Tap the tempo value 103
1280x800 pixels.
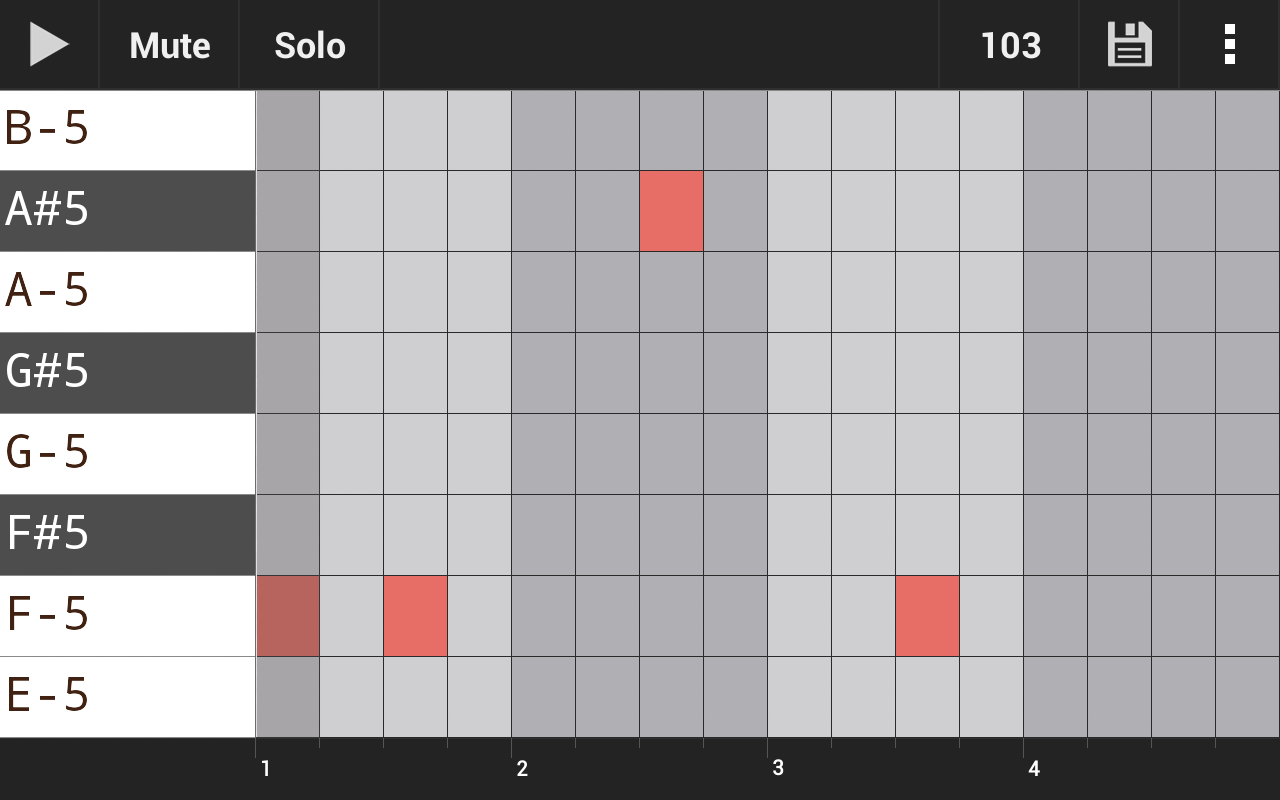[1009, 45]
